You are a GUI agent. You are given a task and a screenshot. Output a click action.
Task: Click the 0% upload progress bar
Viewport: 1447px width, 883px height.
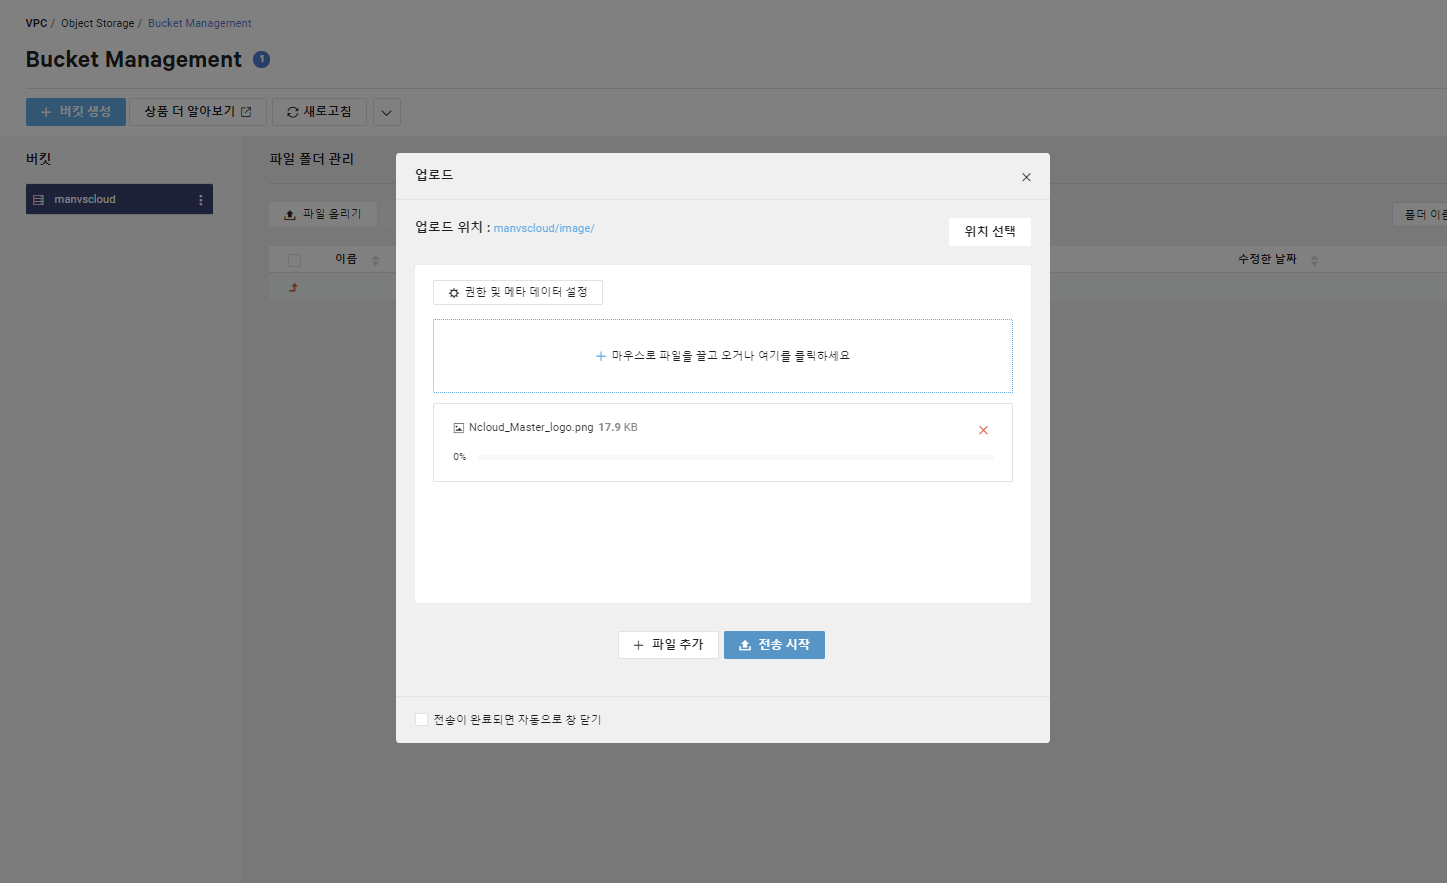pos(735,456)
